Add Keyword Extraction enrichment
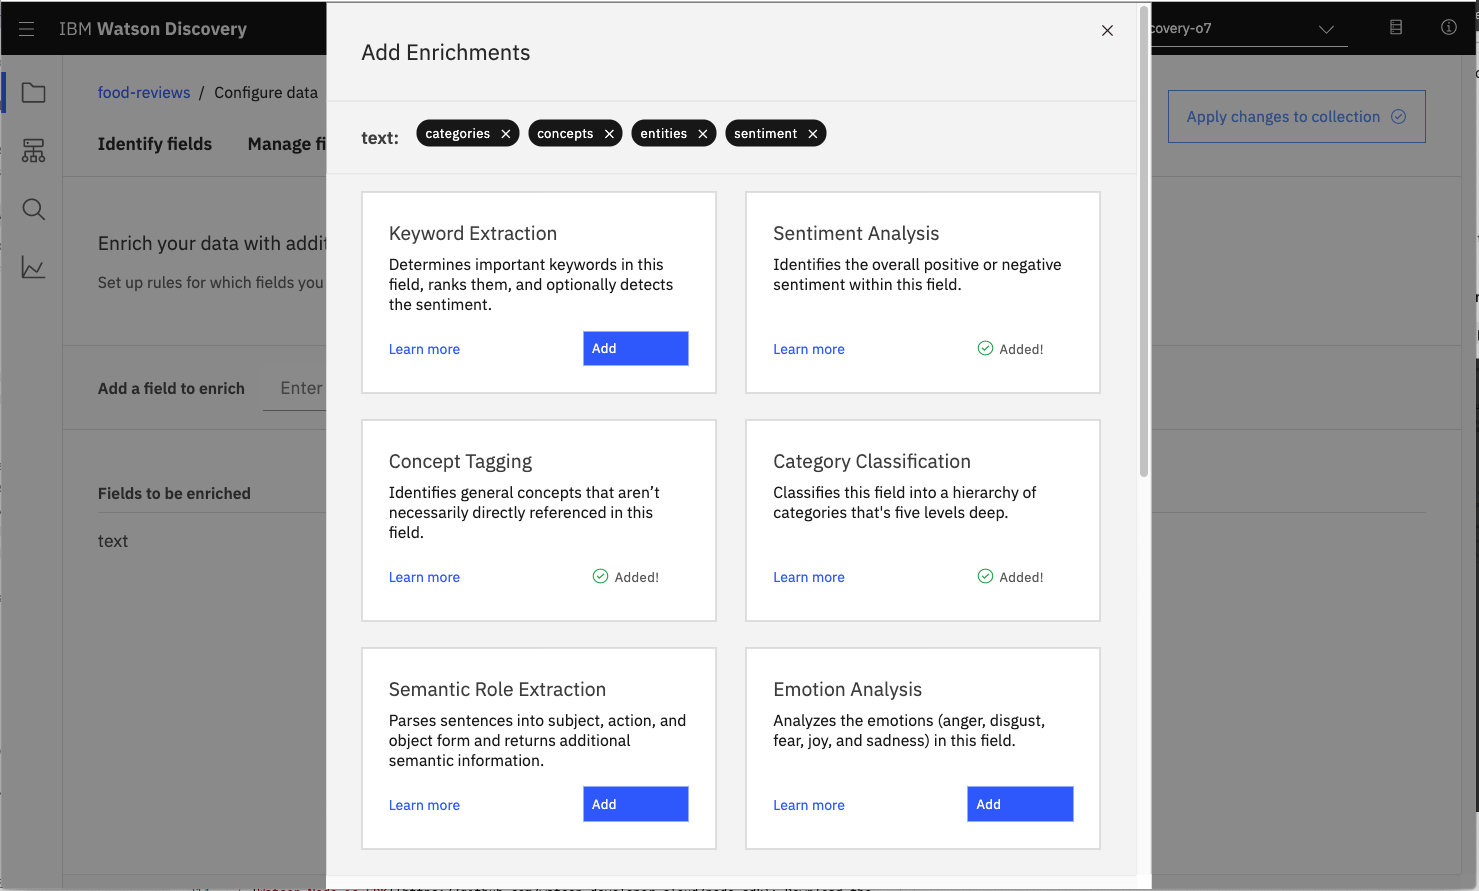The image size is (1479, 891). coord(636,348)
